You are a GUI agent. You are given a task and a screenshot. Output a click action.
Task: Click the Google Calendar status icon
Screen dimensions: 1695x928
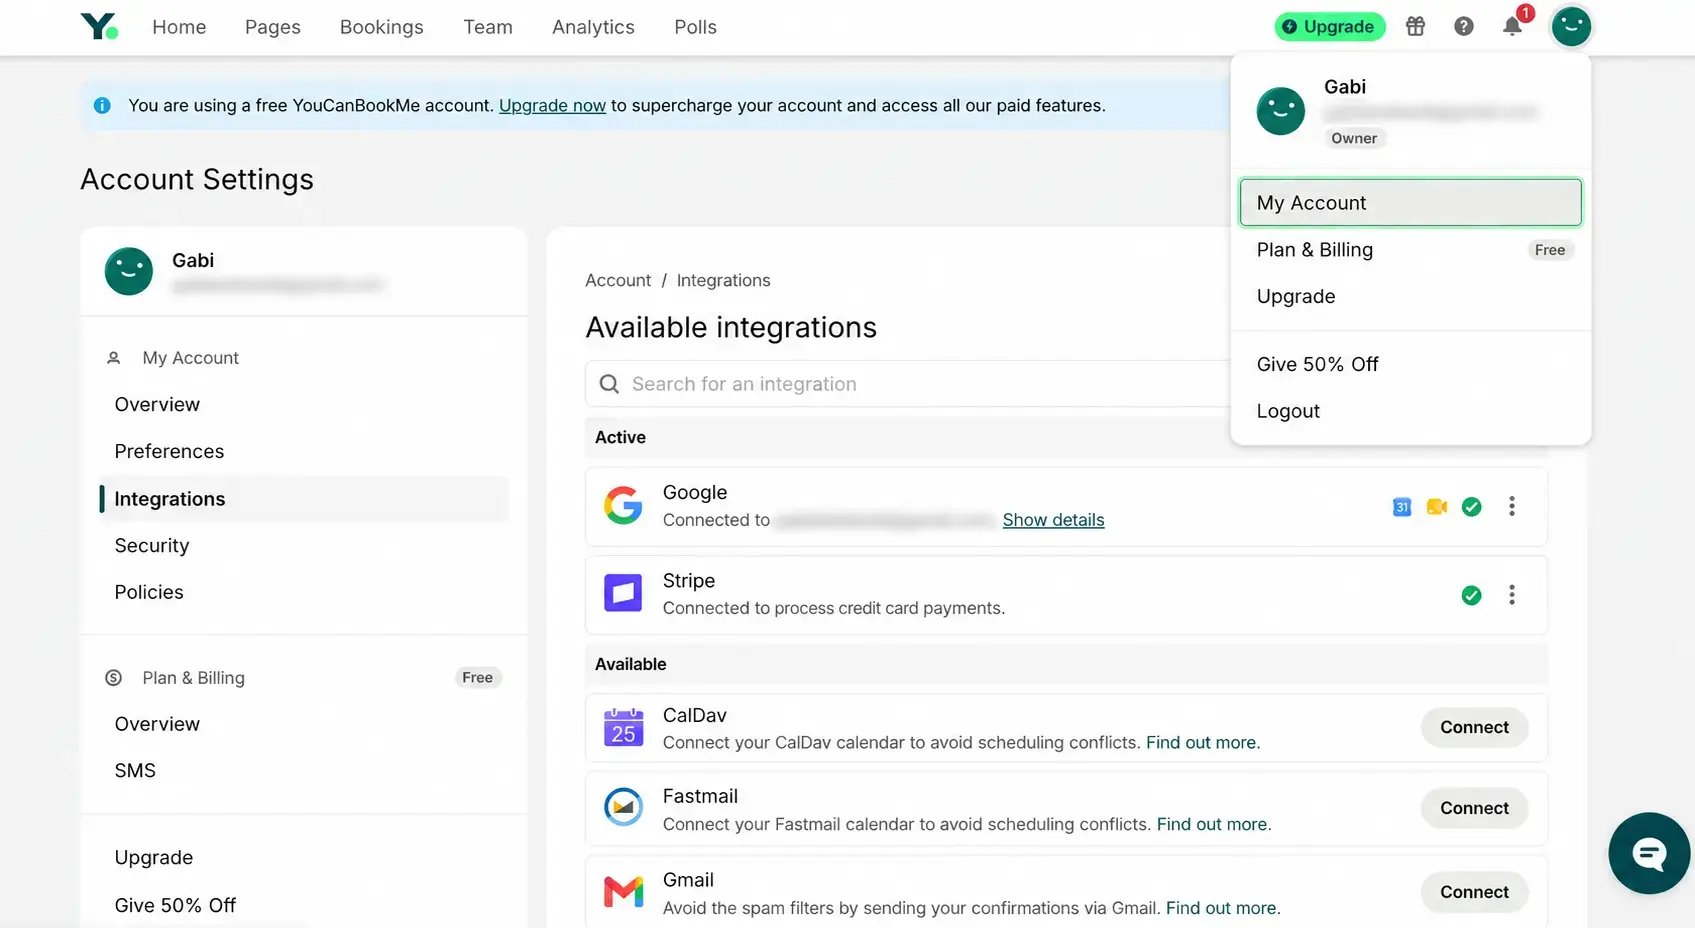[1402, 507]
